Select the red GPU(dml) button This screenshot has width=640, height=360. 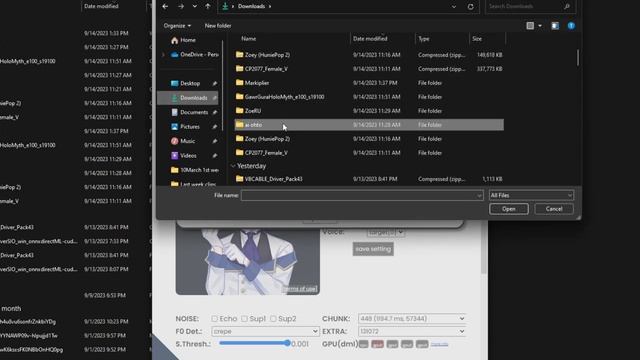[378, 344]
